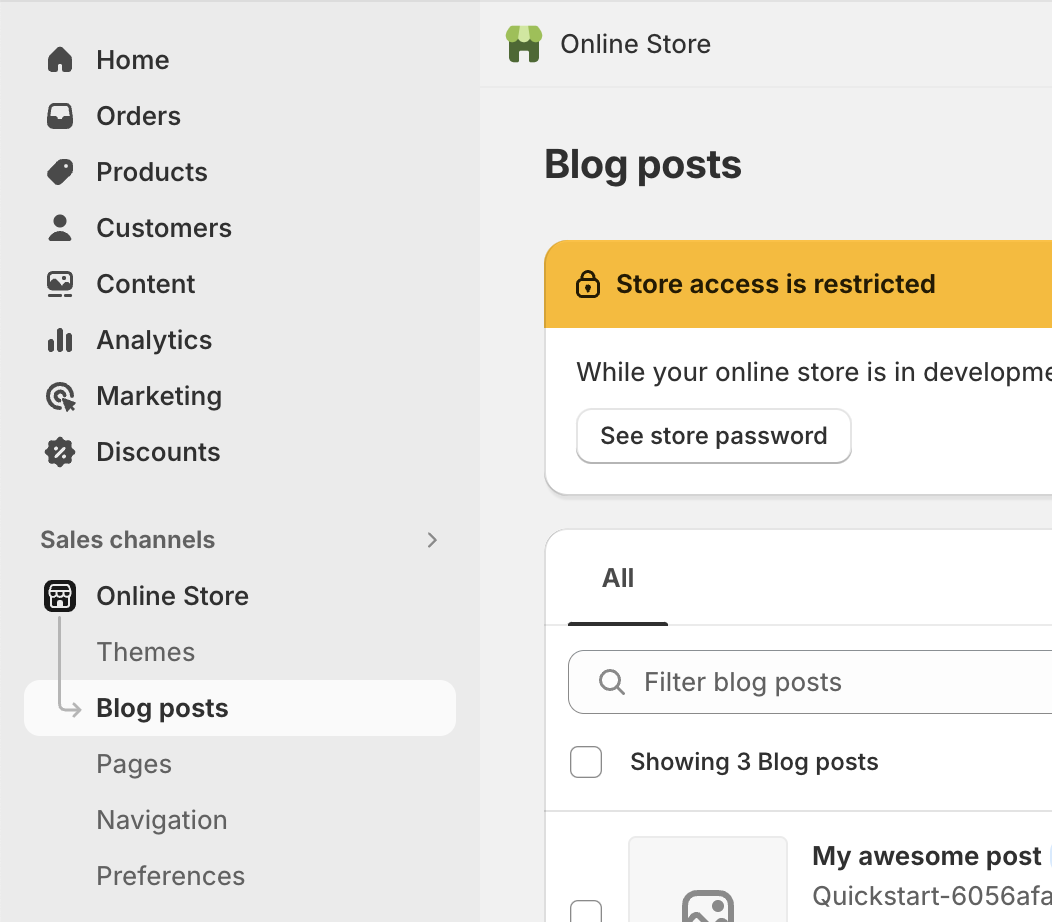
Task: Click the Discounts percent badge icon
Action: [60, 452]
